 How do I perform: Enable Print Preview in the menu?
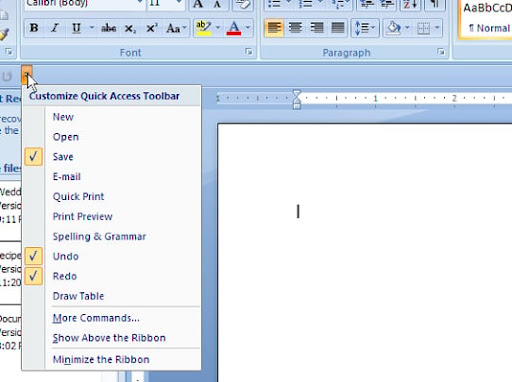point(112,217)
